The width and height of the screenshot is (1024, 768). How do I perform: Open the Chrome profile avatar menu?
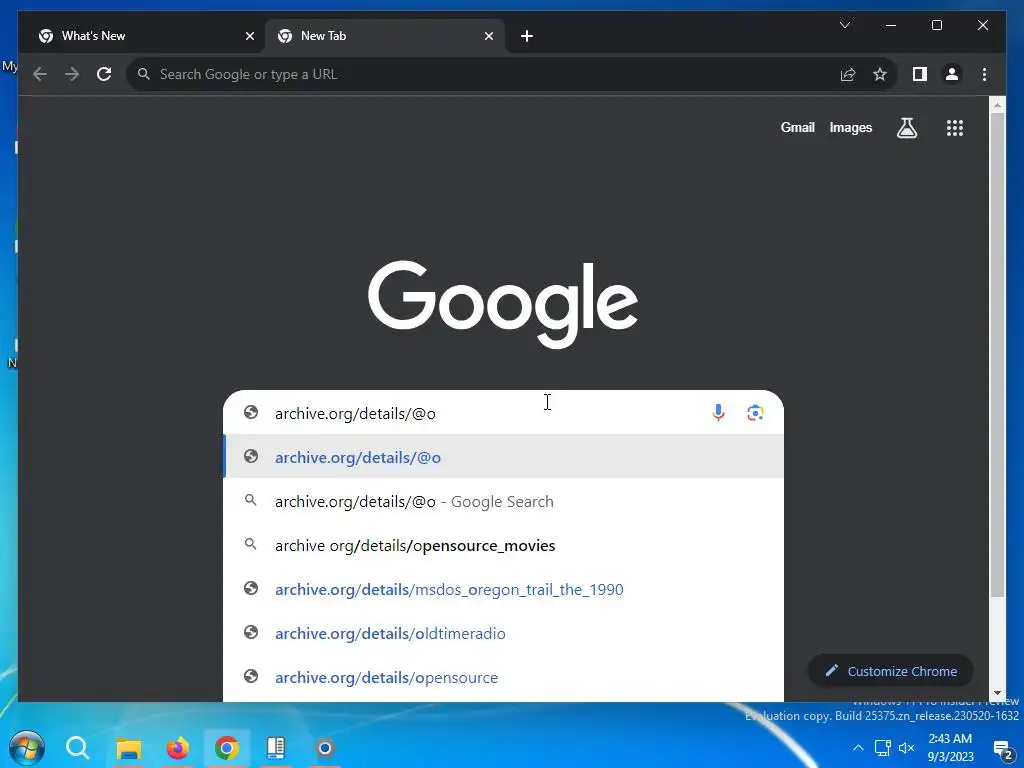pos(952,74)
